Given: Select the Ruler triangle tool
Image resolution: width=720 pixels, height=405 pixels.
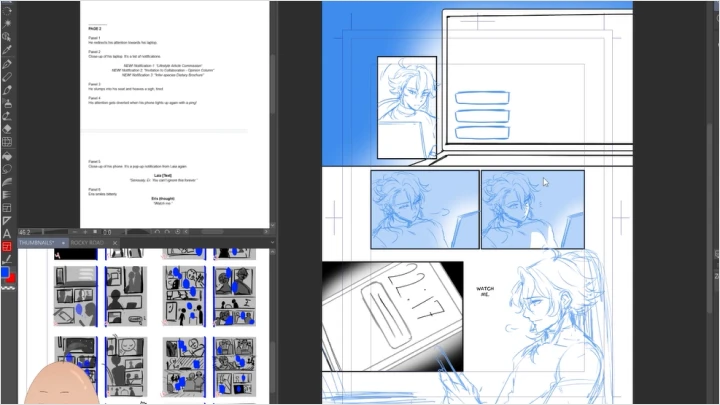Looking at the screenshot, I should point(7,221).
